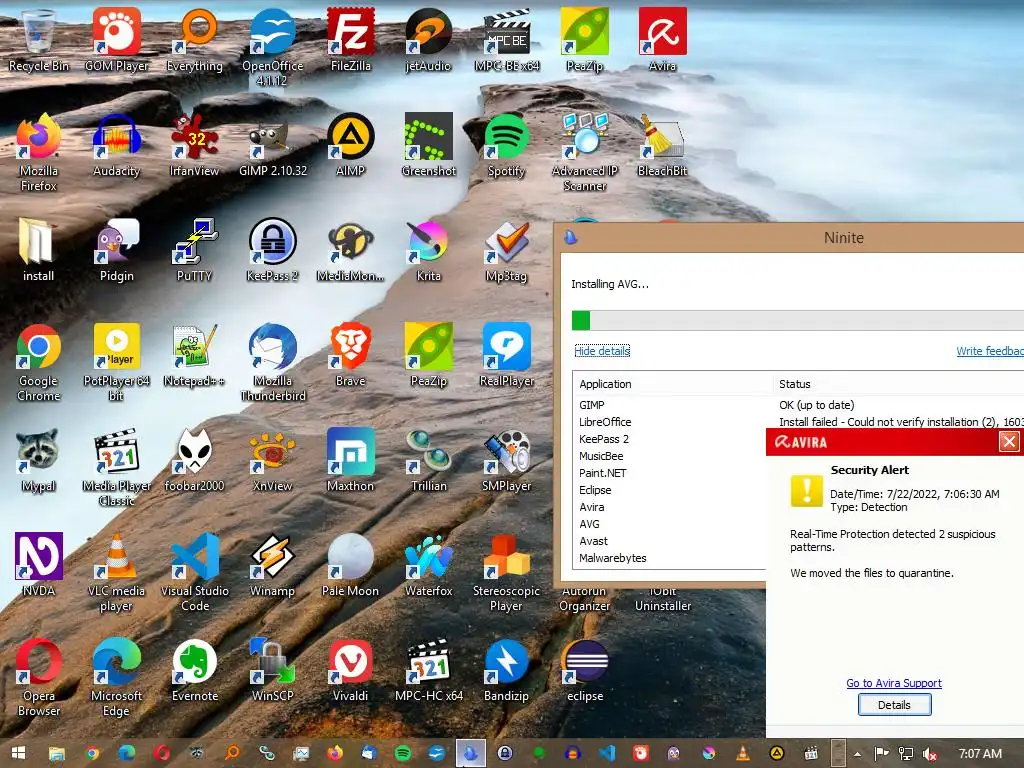Open the eclipse desktop shortcut

click(x=584, y=669)
